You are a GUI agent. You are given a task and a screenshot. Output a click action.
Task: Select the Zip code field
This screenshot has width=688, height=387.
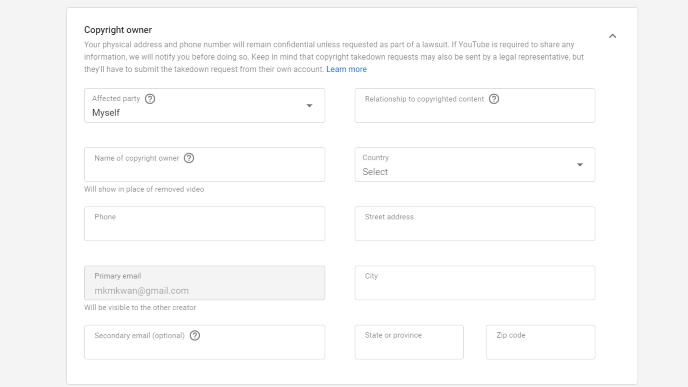click(x=541, y=342)
